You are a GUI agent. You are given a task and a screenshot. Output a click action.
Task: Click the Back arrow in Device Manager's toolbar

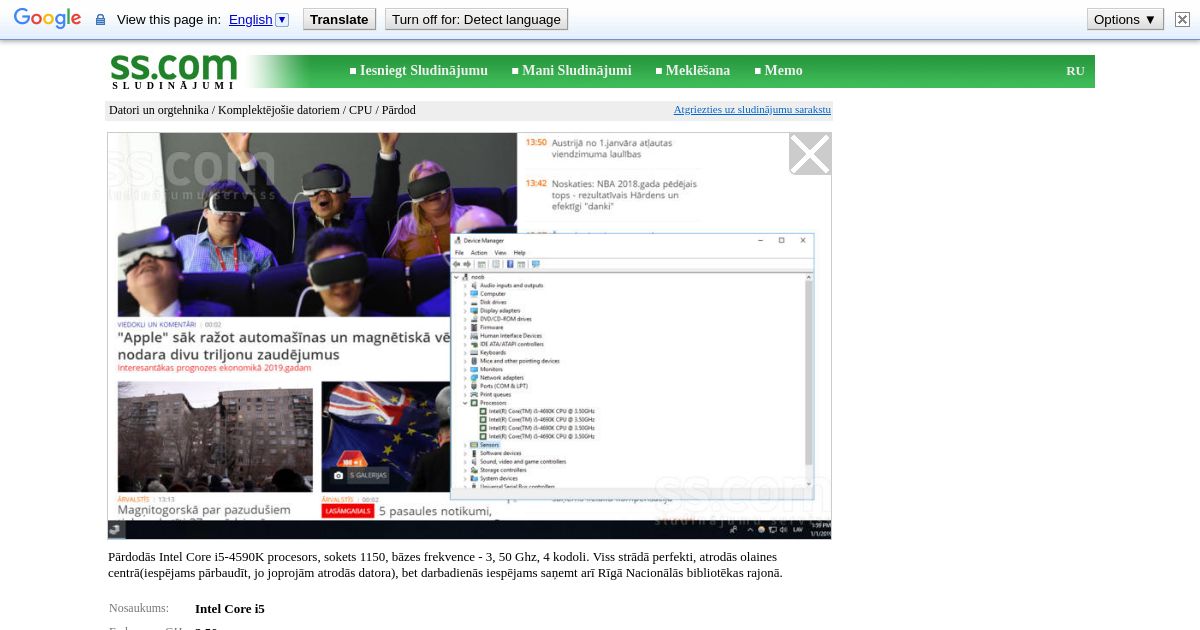[x=456, y=264]
